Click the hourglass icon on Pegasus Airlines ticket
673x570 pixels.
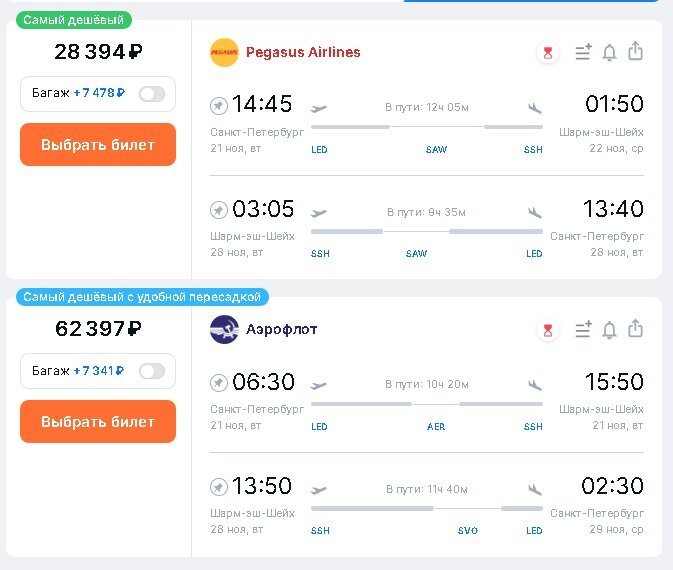(548, 53)
